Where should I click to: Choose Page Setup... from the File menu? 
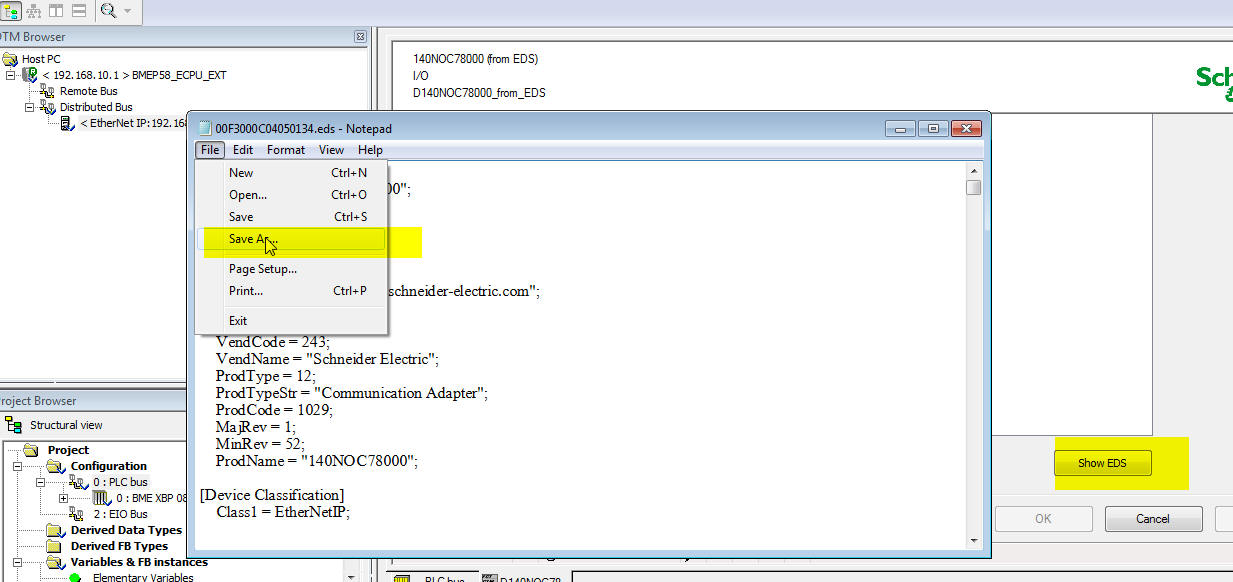pyautogui.click(x=291, y=269)
